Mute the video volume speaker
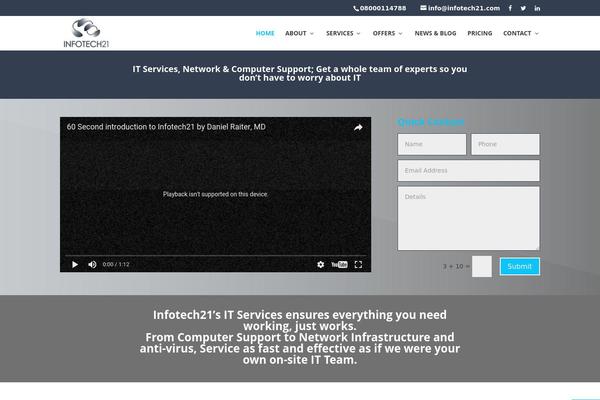600x400 pixels. tap(92, 264)
